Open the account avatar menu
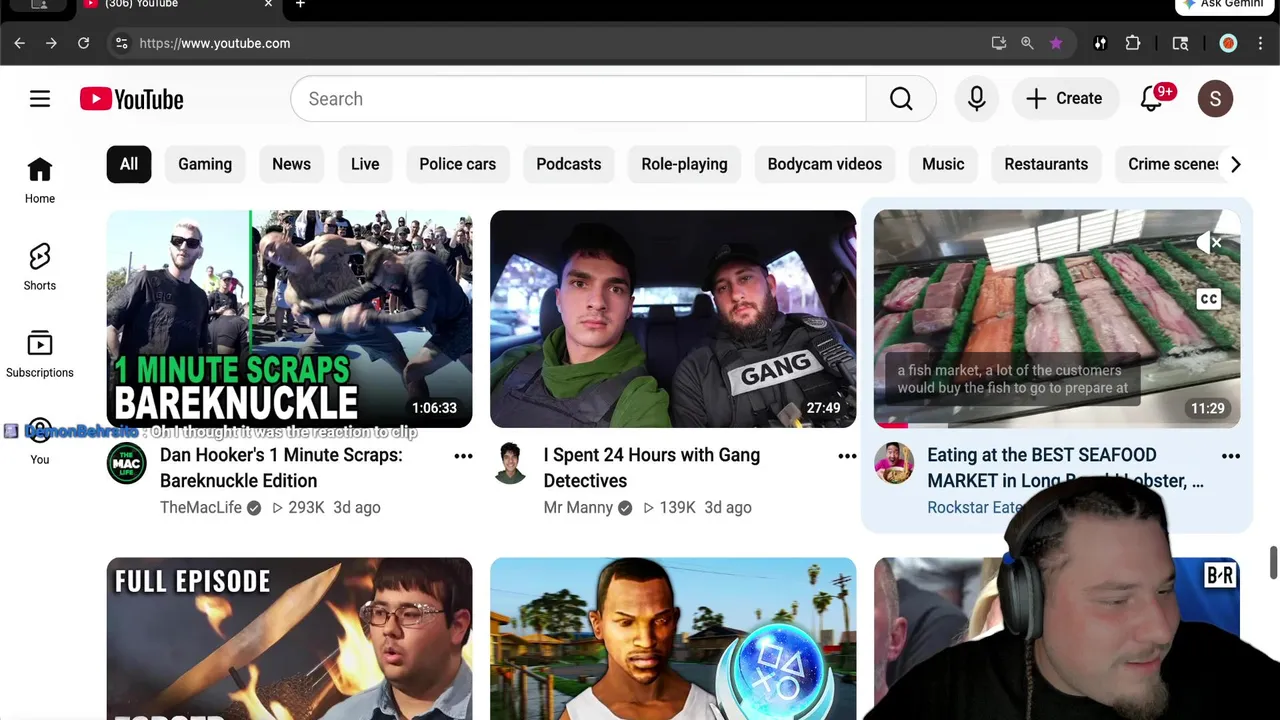The height and width of the screenshot is (720, 1280). 1215,99
